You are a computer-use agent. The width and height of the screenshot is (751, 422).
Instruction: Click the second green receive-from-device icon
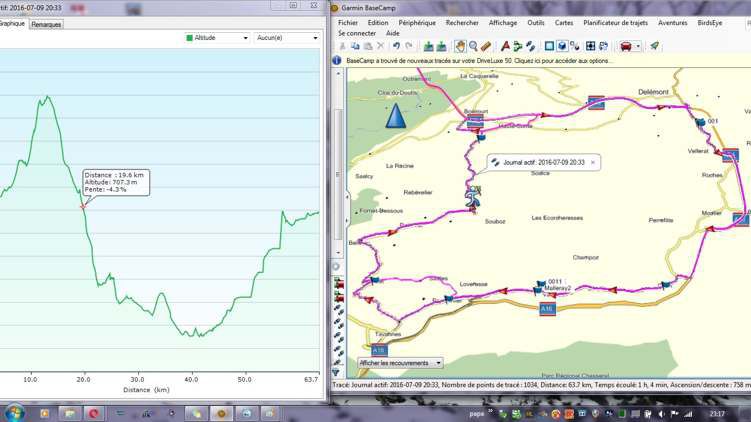pyautogui.click(x=441, y=46)
